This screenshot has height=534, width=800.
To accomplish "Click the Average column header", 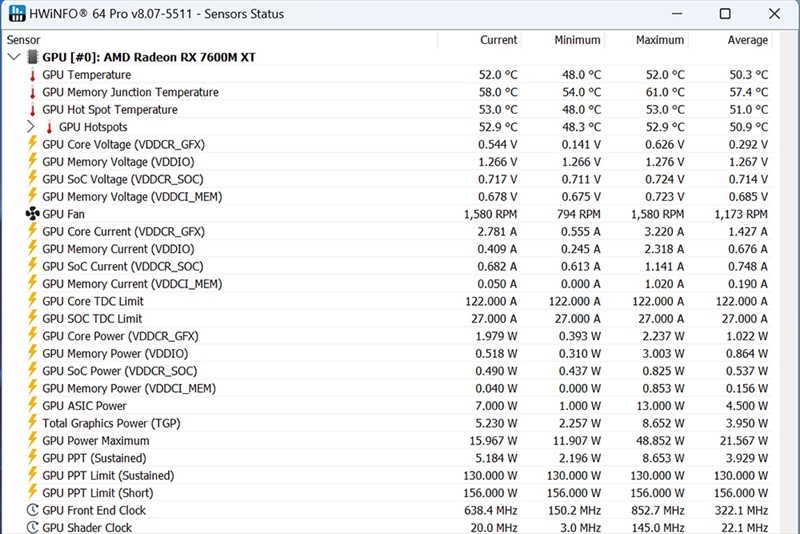I will 747,40.
